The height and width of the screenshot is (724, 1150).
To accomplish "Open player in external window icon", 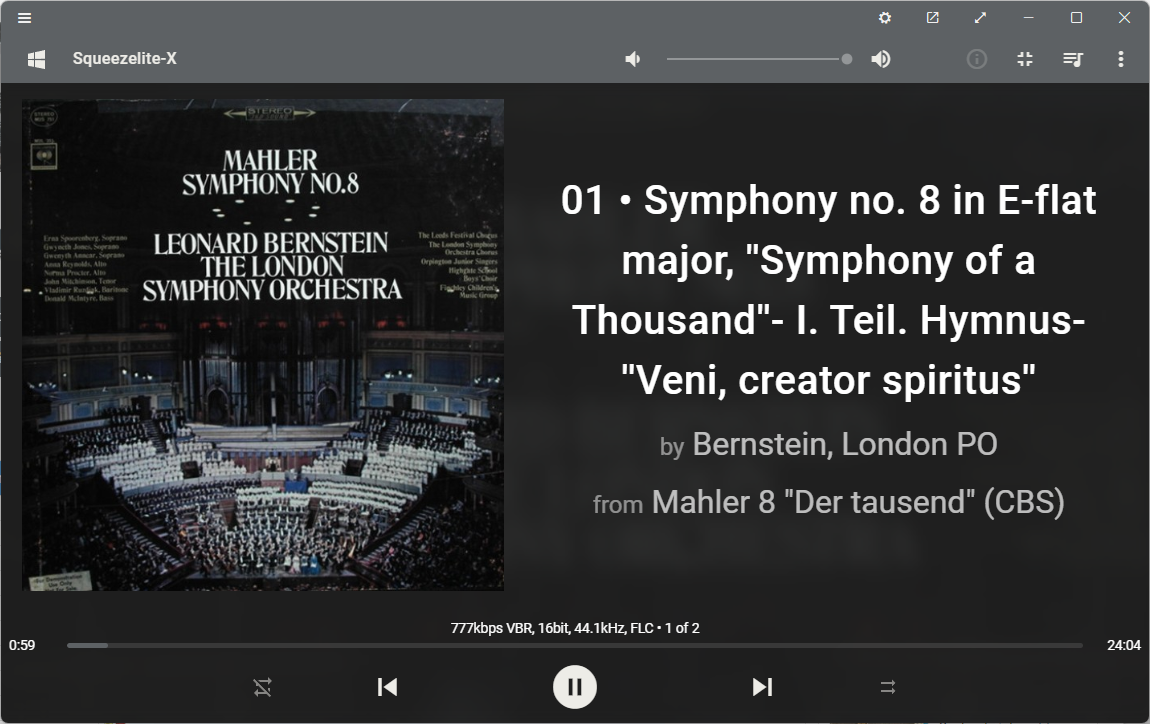I will pos(932,18).
